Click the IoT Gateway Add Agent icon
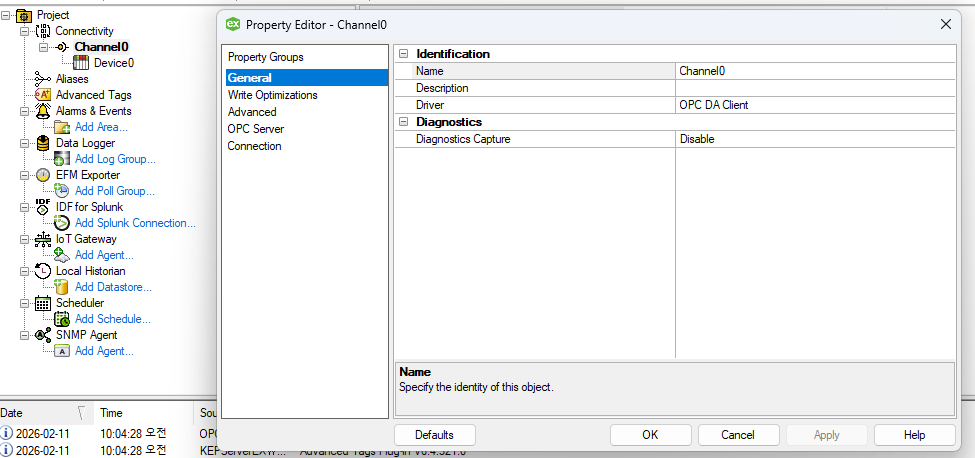Viewport: 975px width, 458px height. [x=62, y=255]
